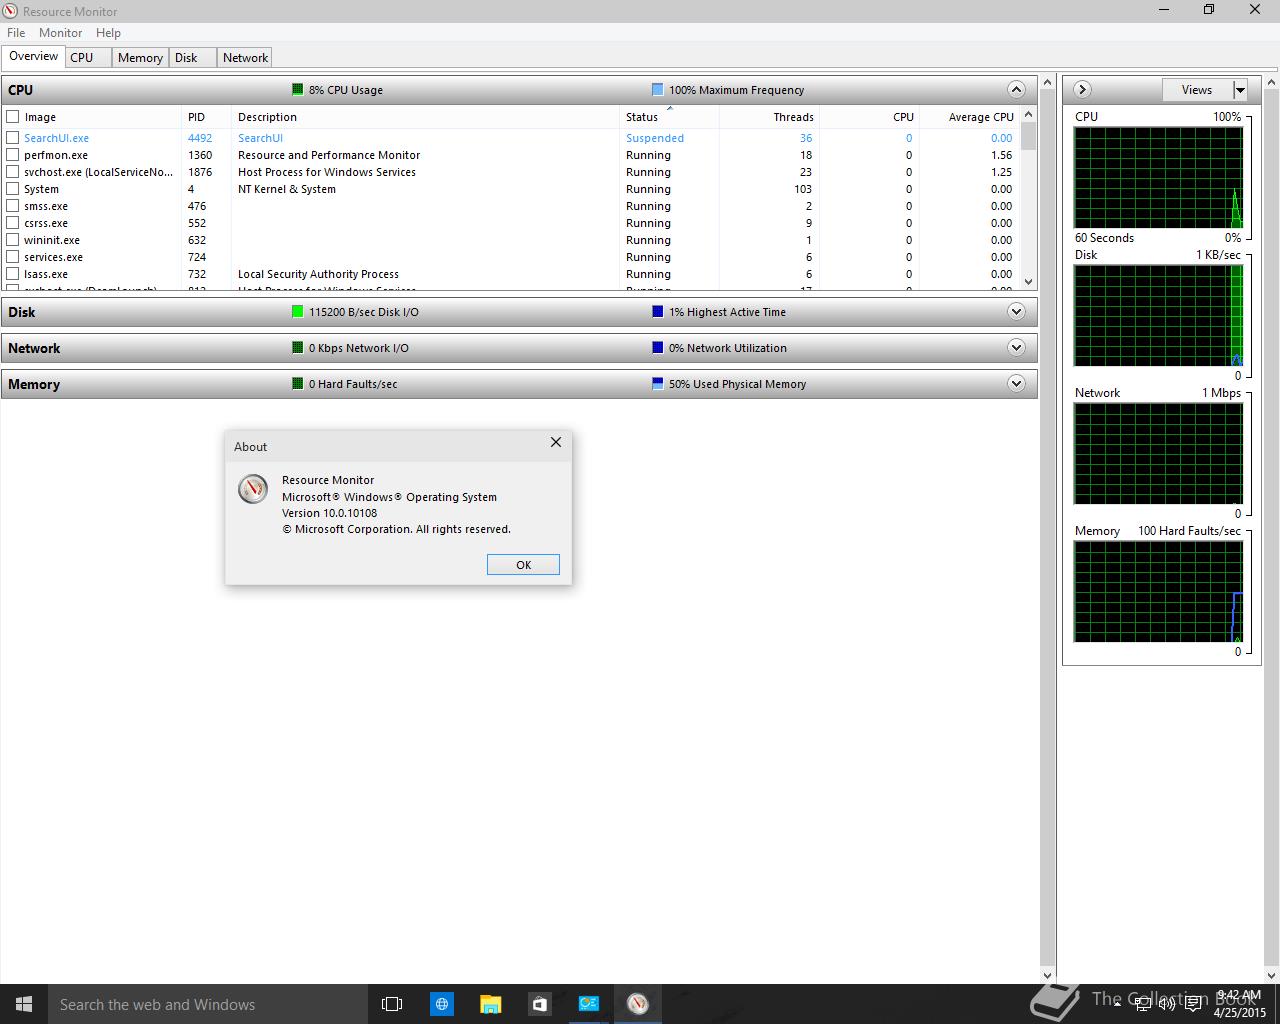
Task: Click OK in the About dialog
Action: pyautogui.click(x=523, y=565)
